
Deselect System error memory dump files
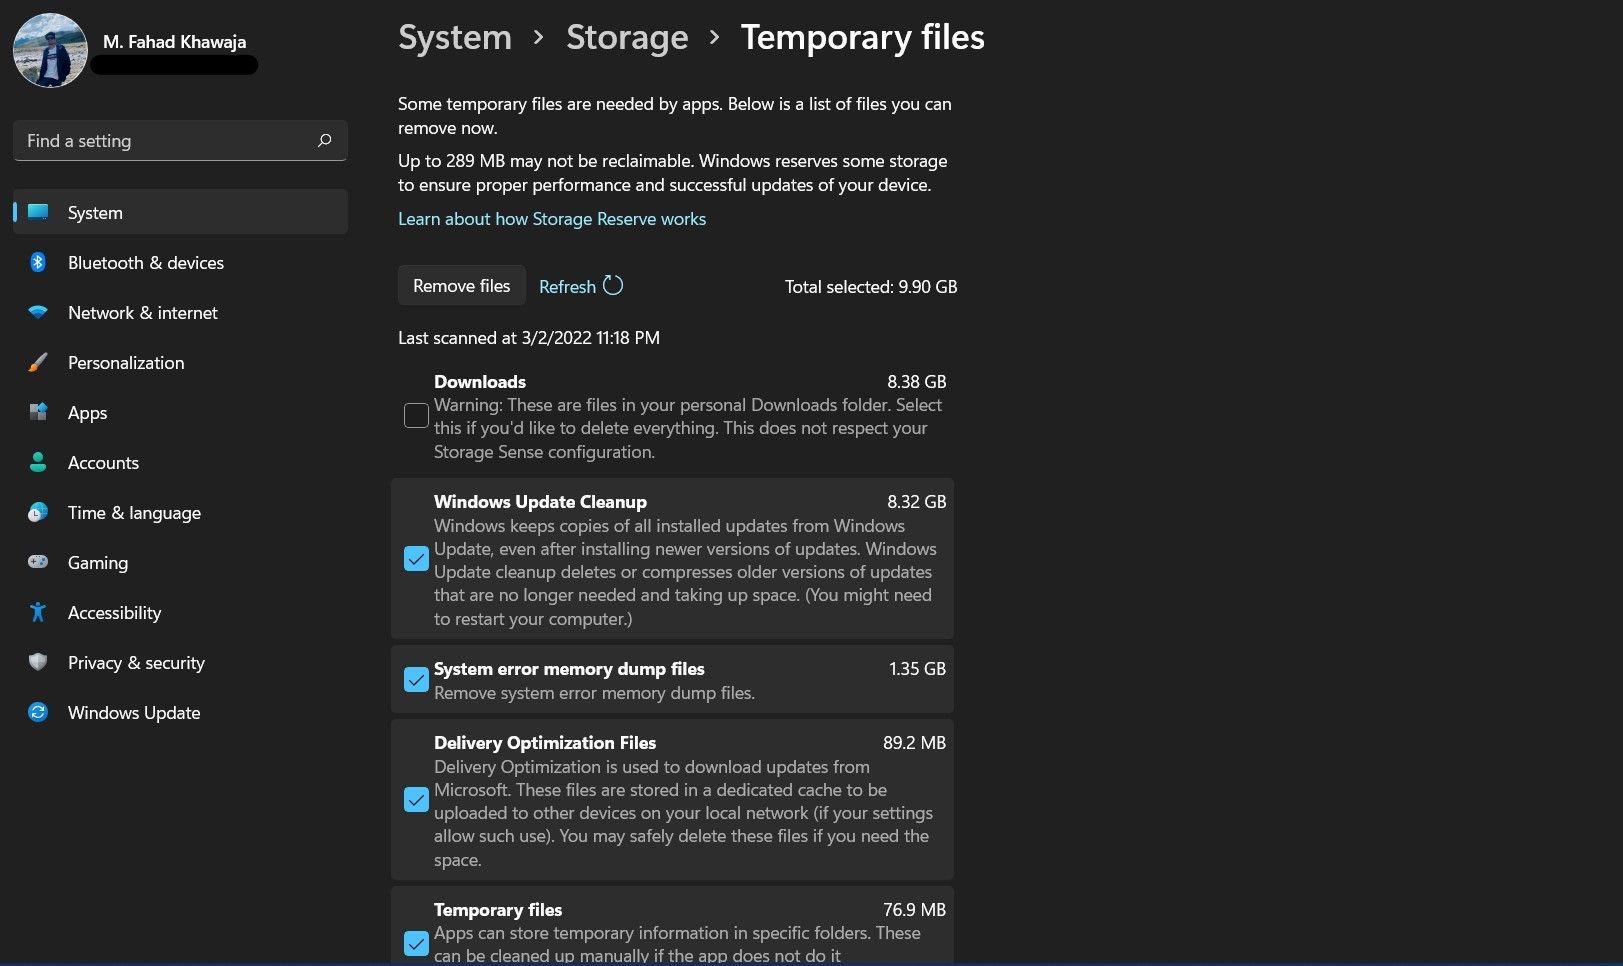(x=416, y=680)
